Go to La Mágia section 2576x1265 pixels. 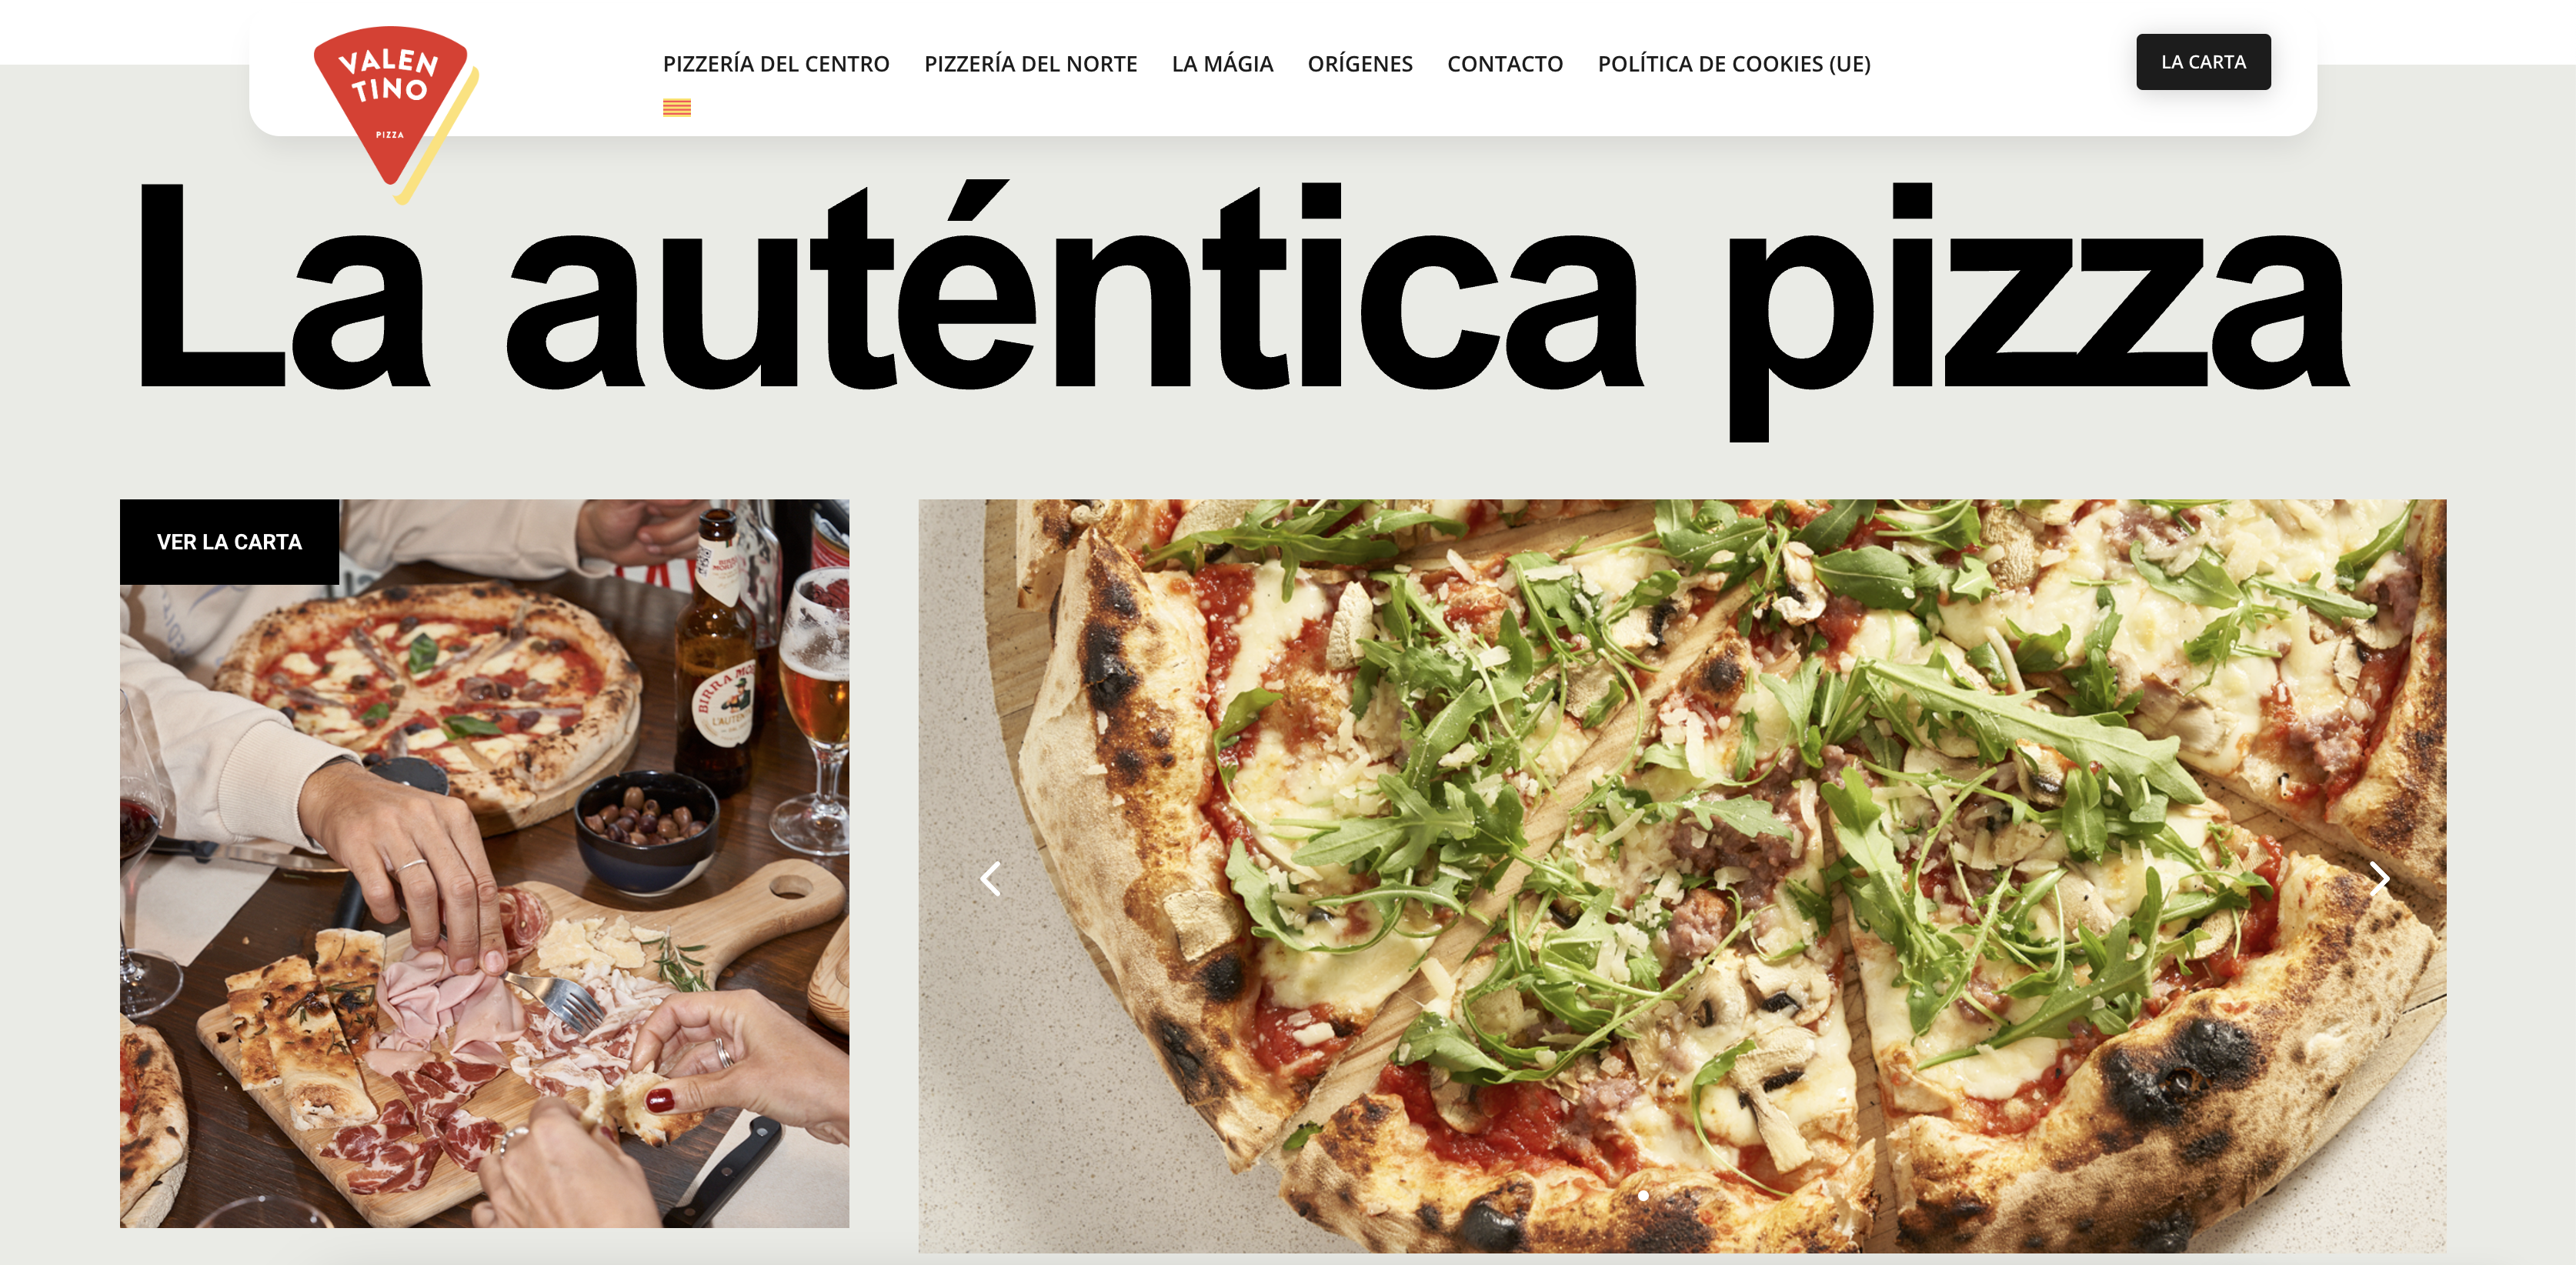(x=1222, y=63)
